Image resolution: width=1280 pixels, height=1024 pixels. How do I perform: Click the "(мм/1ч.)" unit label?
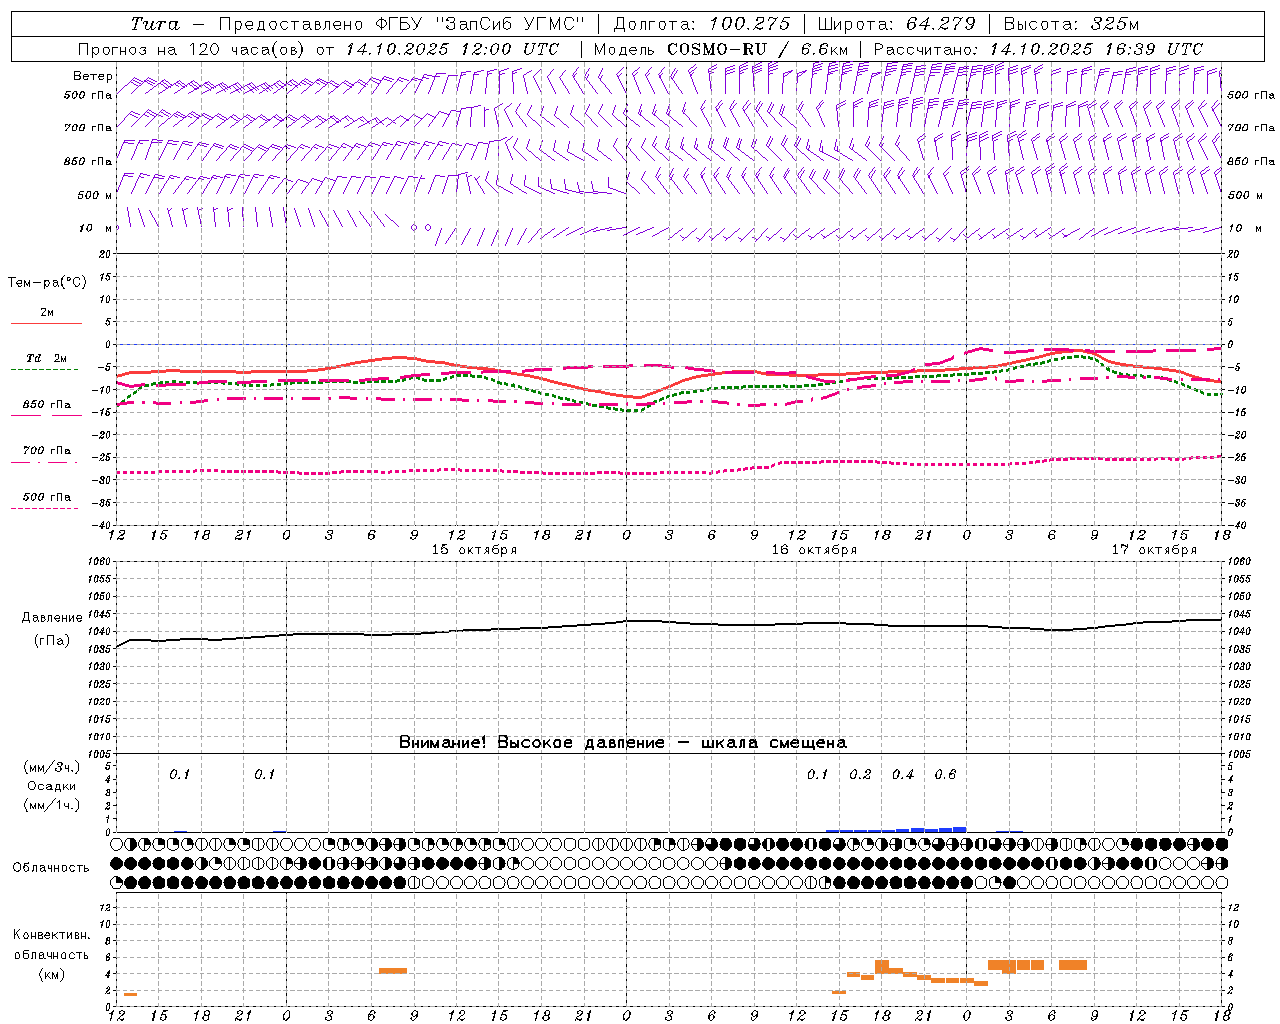pyautogui.click(x=52, y=805)
